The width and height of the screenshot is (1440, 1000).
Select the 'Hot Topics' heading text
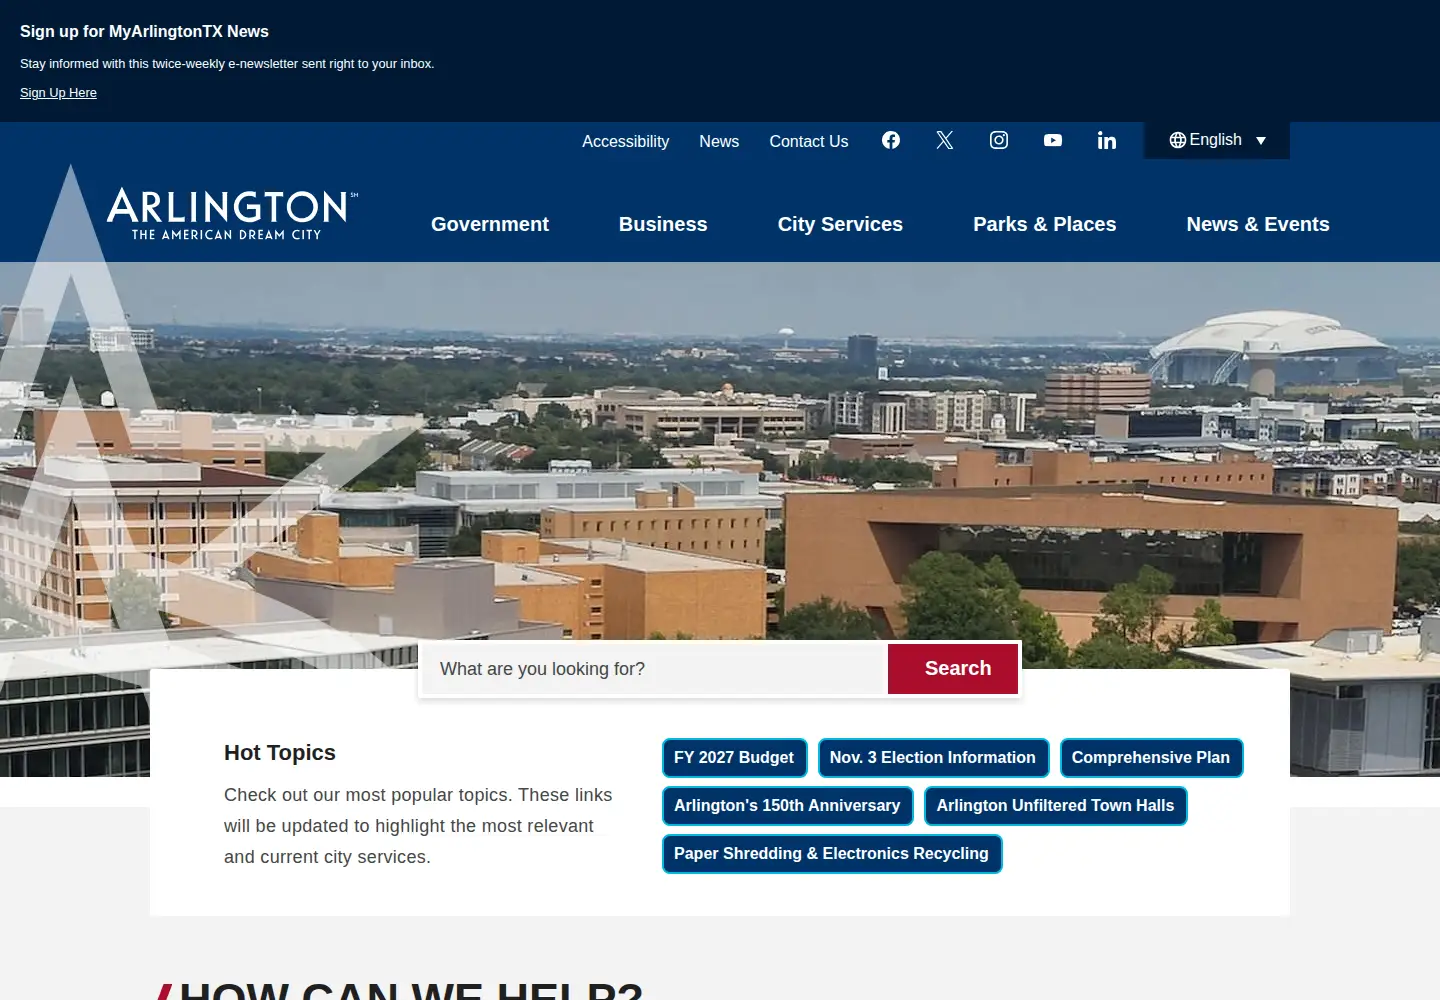tap(280, 753)
